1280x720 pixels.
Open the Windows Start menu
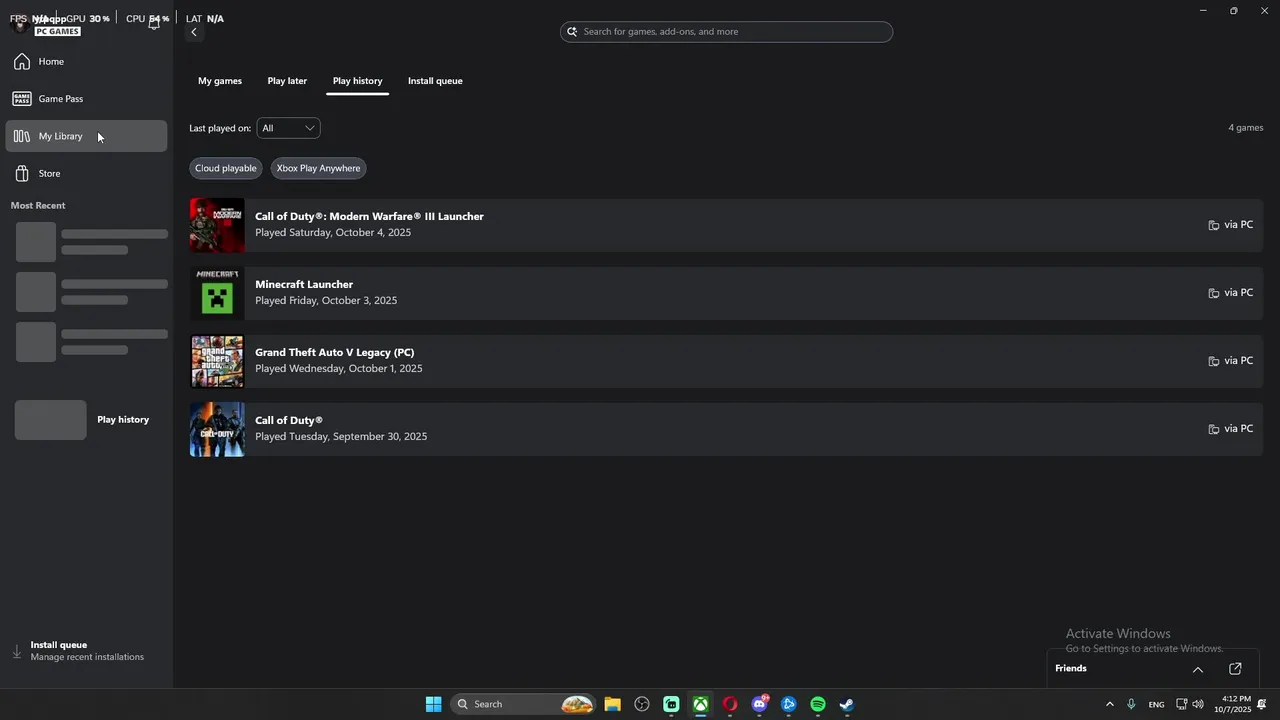pos(433,704)
